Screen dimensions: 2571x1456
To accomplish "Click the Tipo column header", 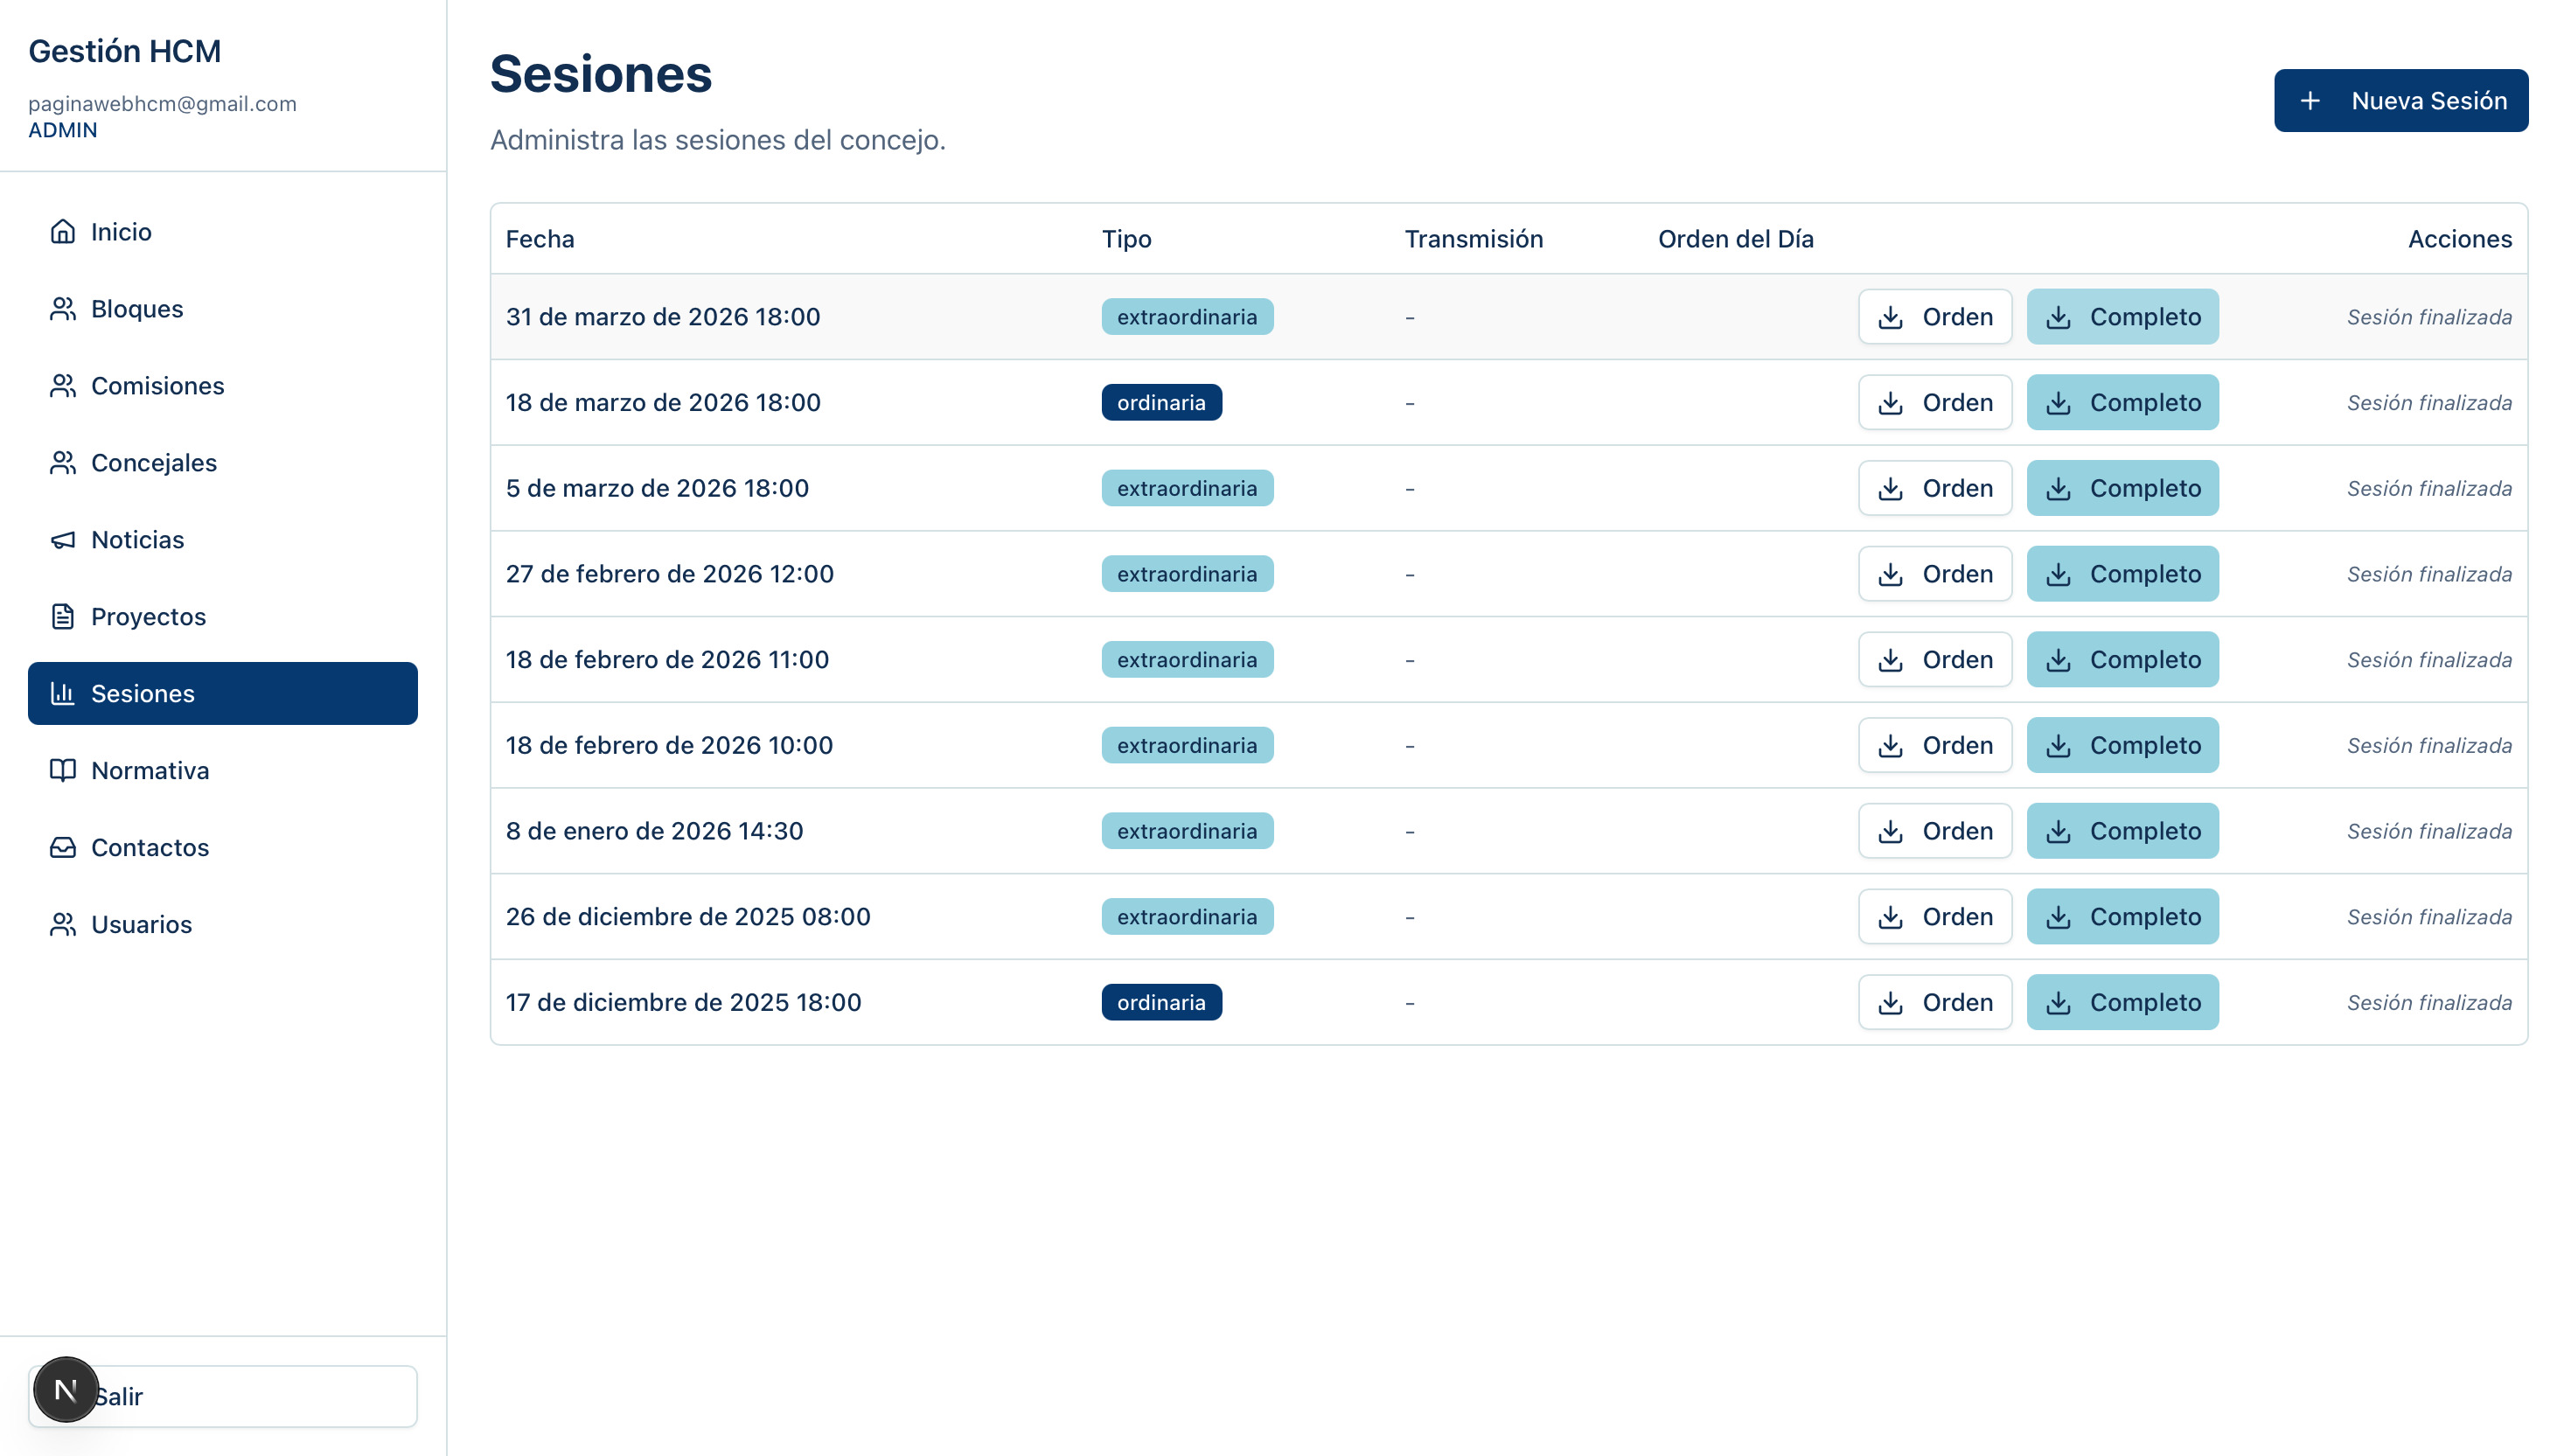I will (x=1126, y=239).
